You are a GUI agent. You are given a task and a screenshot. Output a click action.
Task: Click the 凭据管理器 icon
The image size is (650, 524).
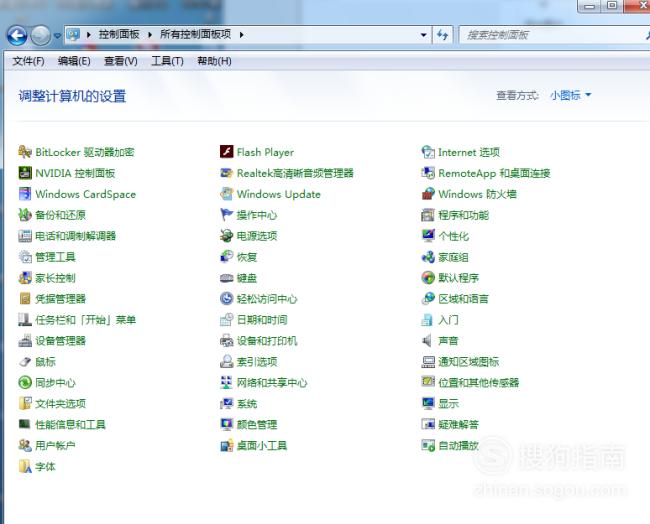[x=25, y=298]
